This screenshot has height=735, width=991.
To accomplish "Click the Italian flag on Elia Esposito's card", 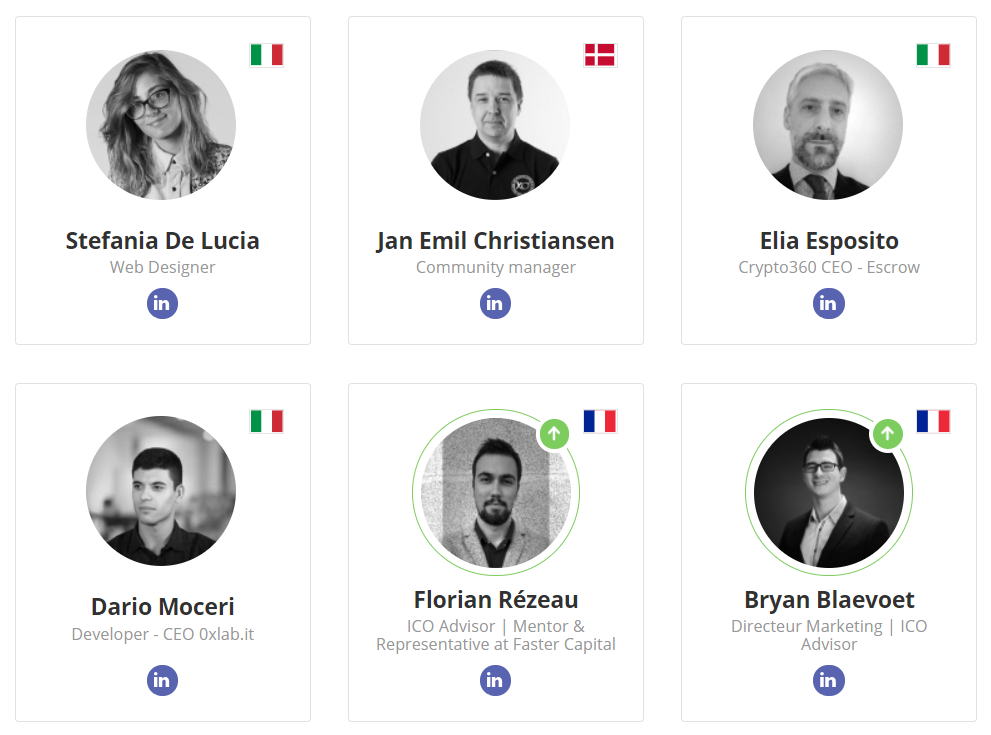I will pos(933,55).
